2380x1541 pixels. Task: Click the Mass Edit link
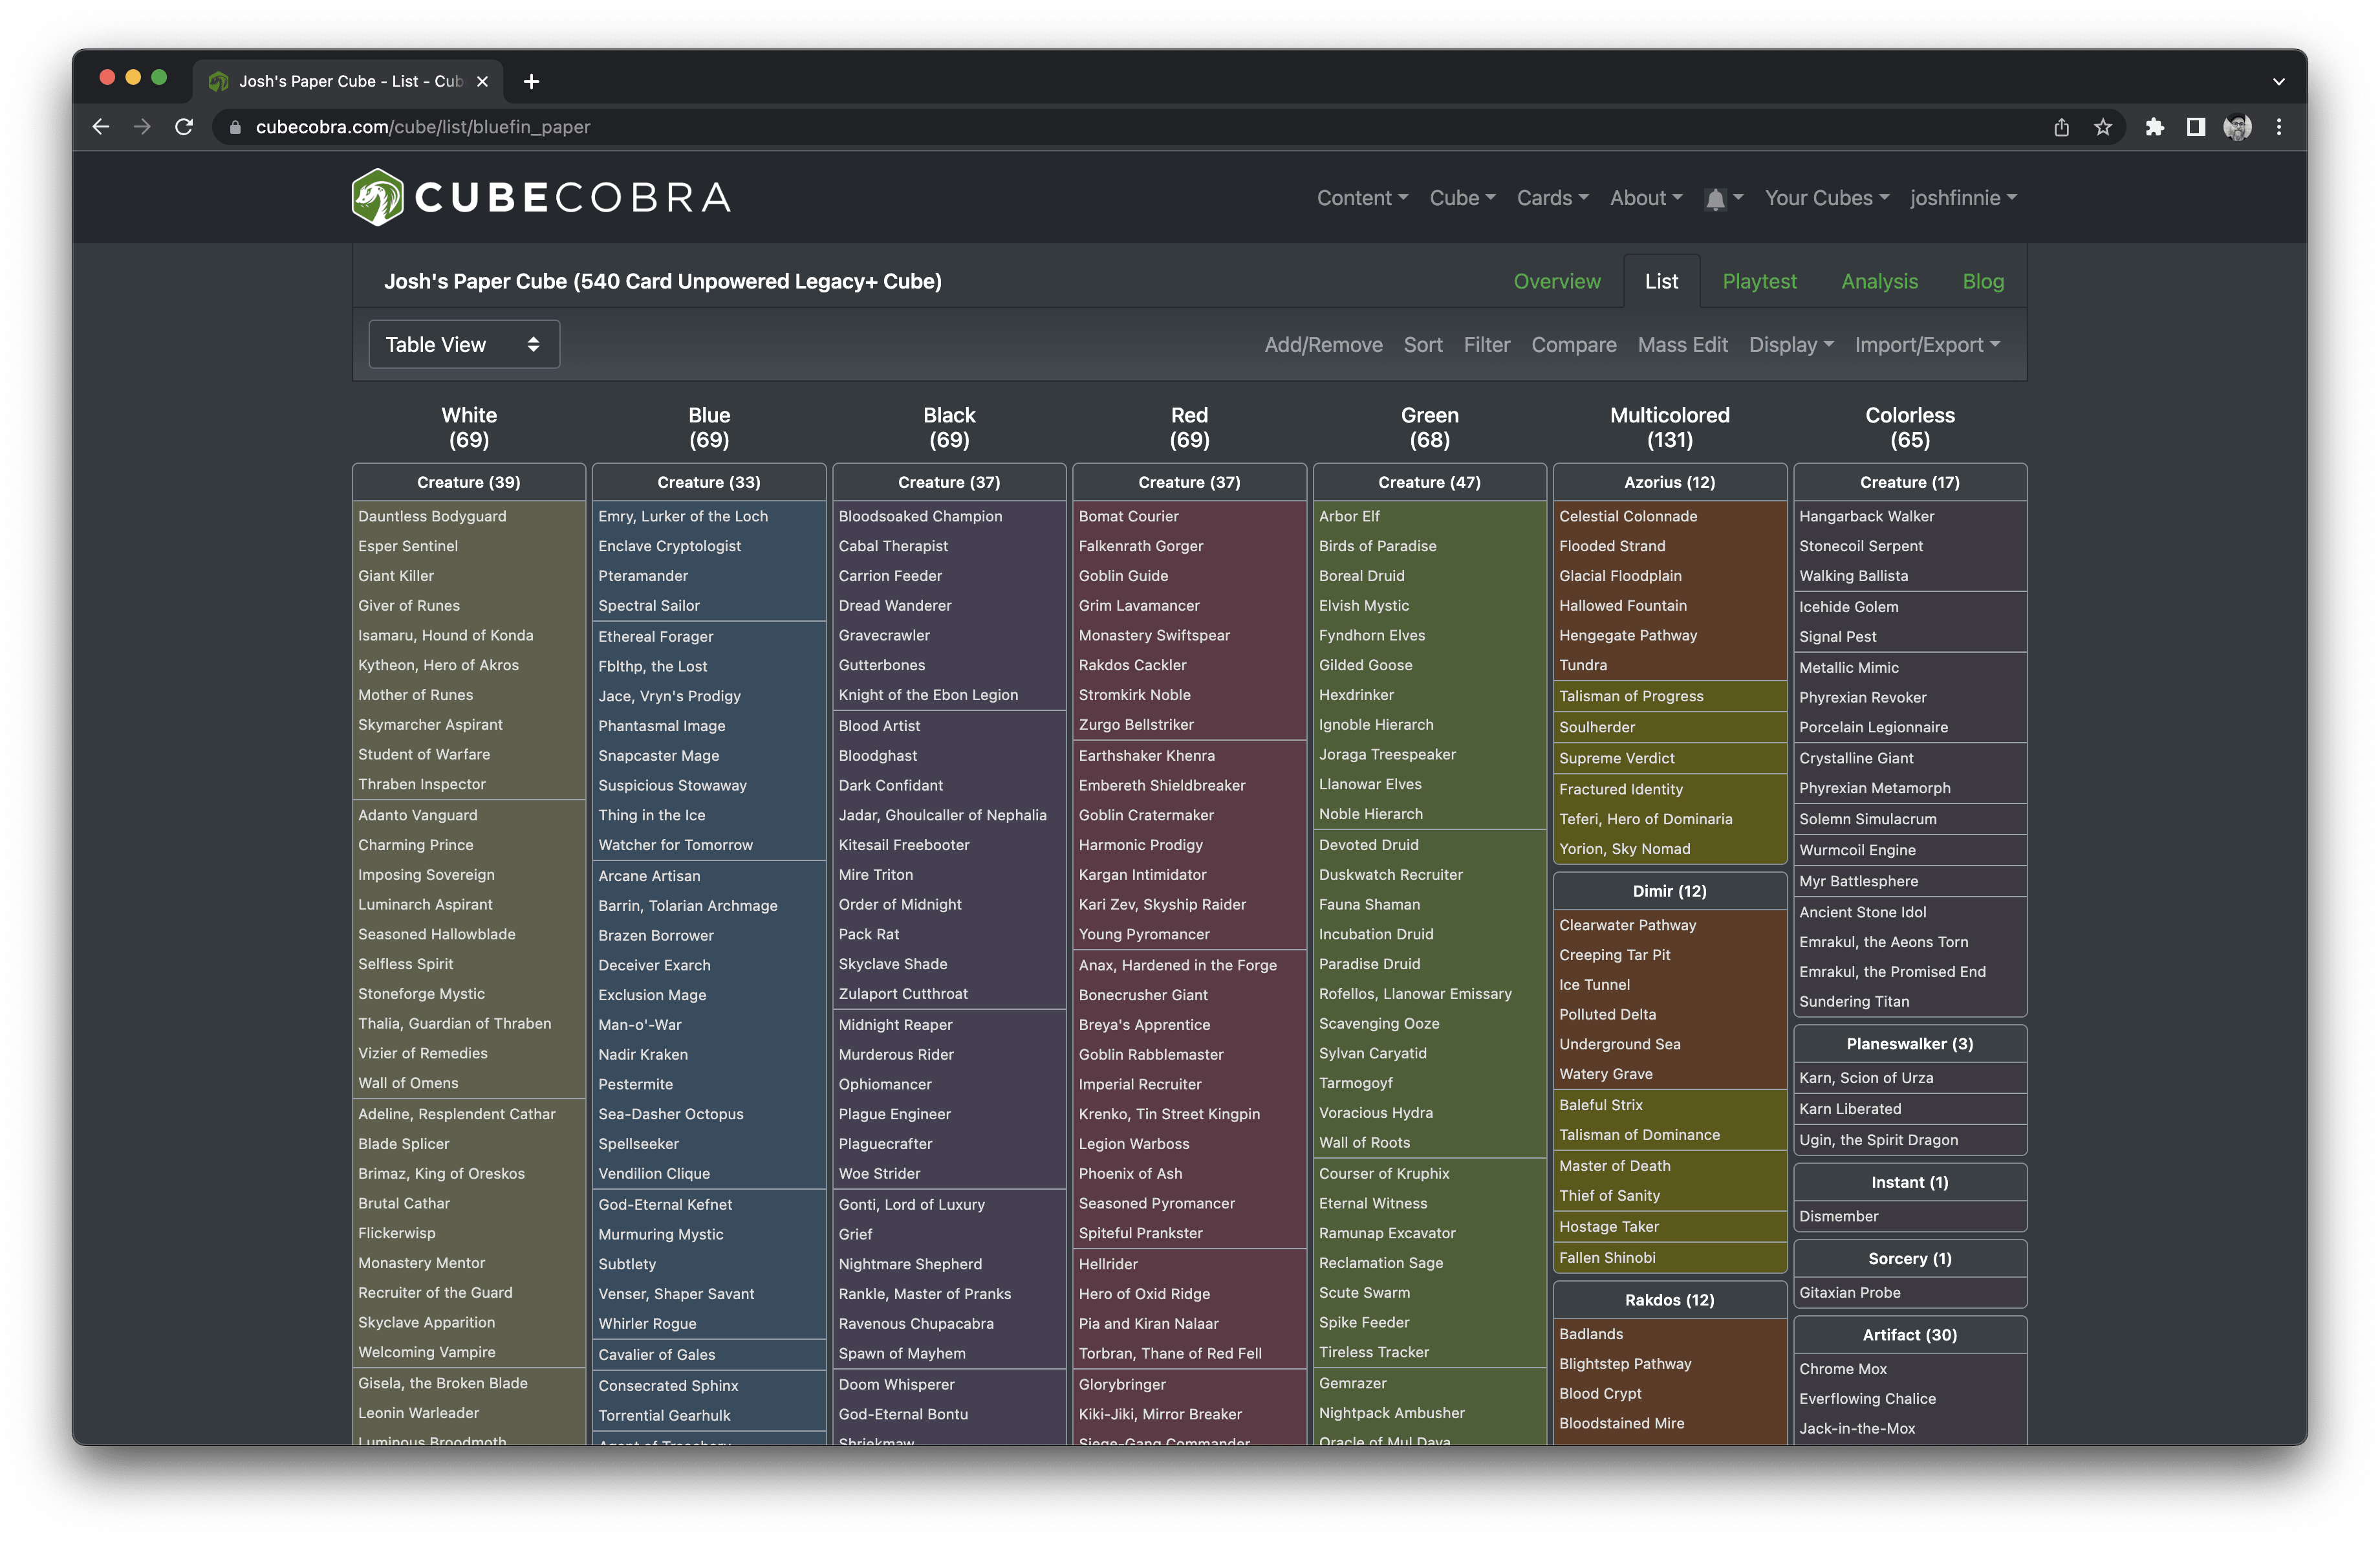pyautogui.click(x=1682, y=345)
